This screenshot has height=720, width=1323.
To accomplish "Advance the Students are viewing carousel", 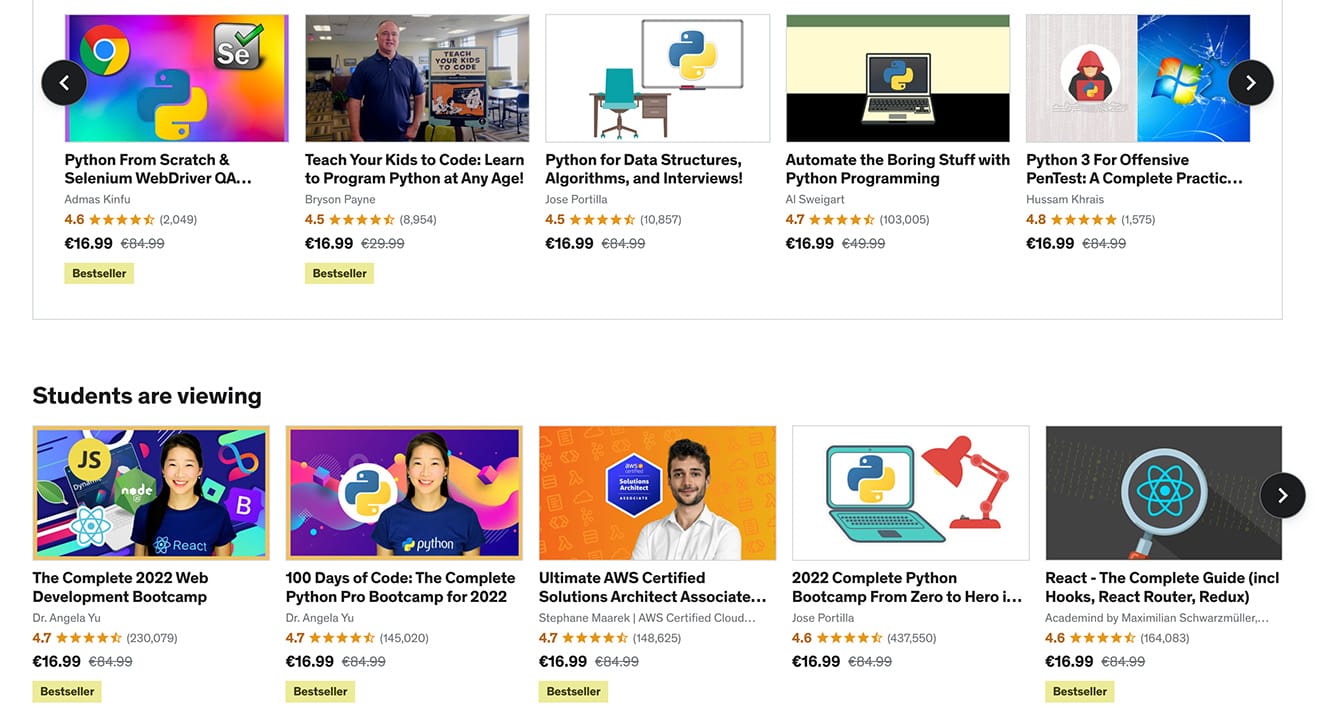I will click(x=1282, y=495).
